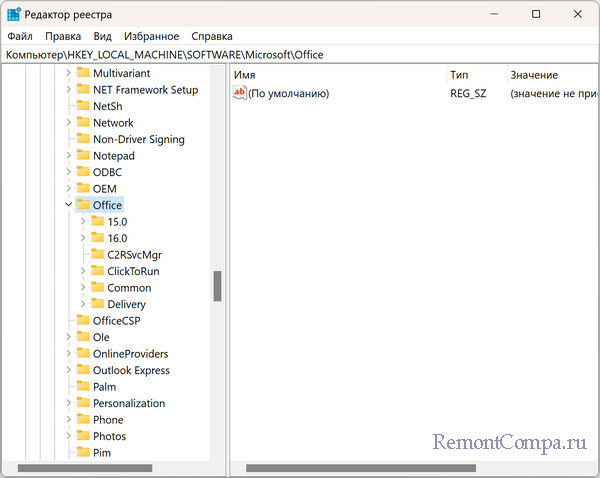Click the folder icon next to Personalization
Screen dimensions: 600x478
coord(83,402)
